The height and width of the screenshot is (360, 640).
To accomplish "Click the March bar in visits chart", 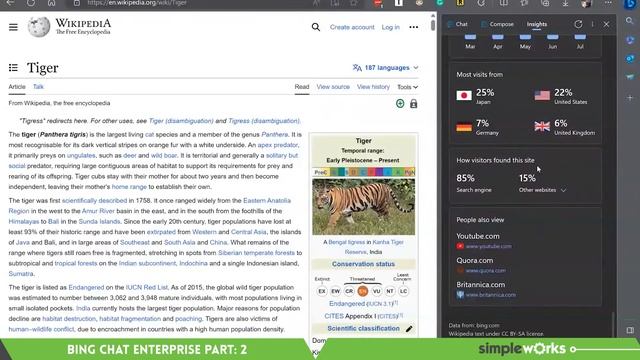I will (x=470, y=37).
